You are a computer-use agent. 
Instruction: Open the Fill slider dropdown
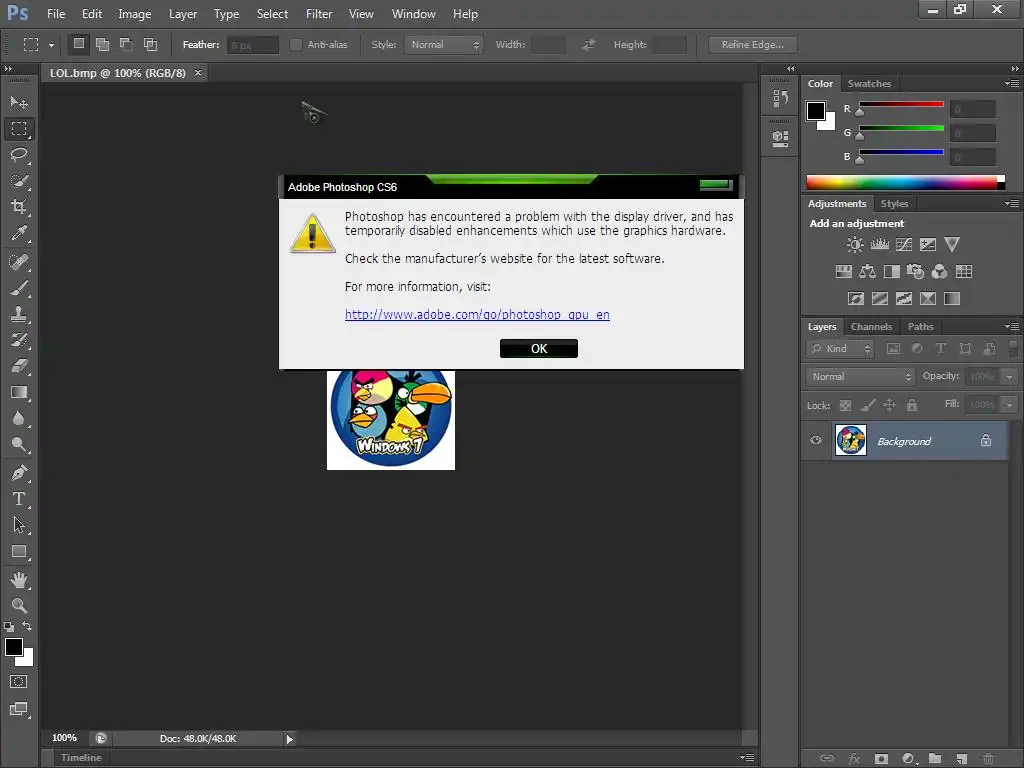coord(1010,405)
